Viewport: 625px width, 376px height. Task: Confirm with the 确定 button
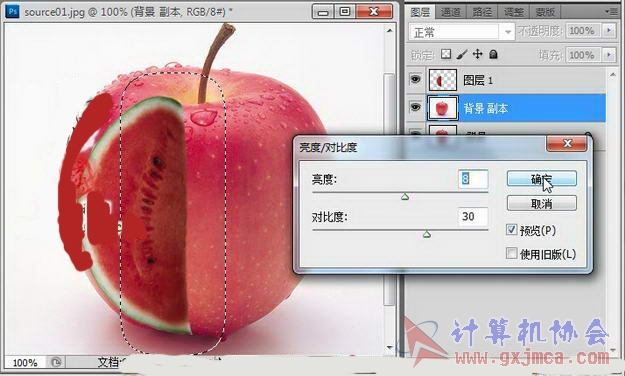[542, 179]
